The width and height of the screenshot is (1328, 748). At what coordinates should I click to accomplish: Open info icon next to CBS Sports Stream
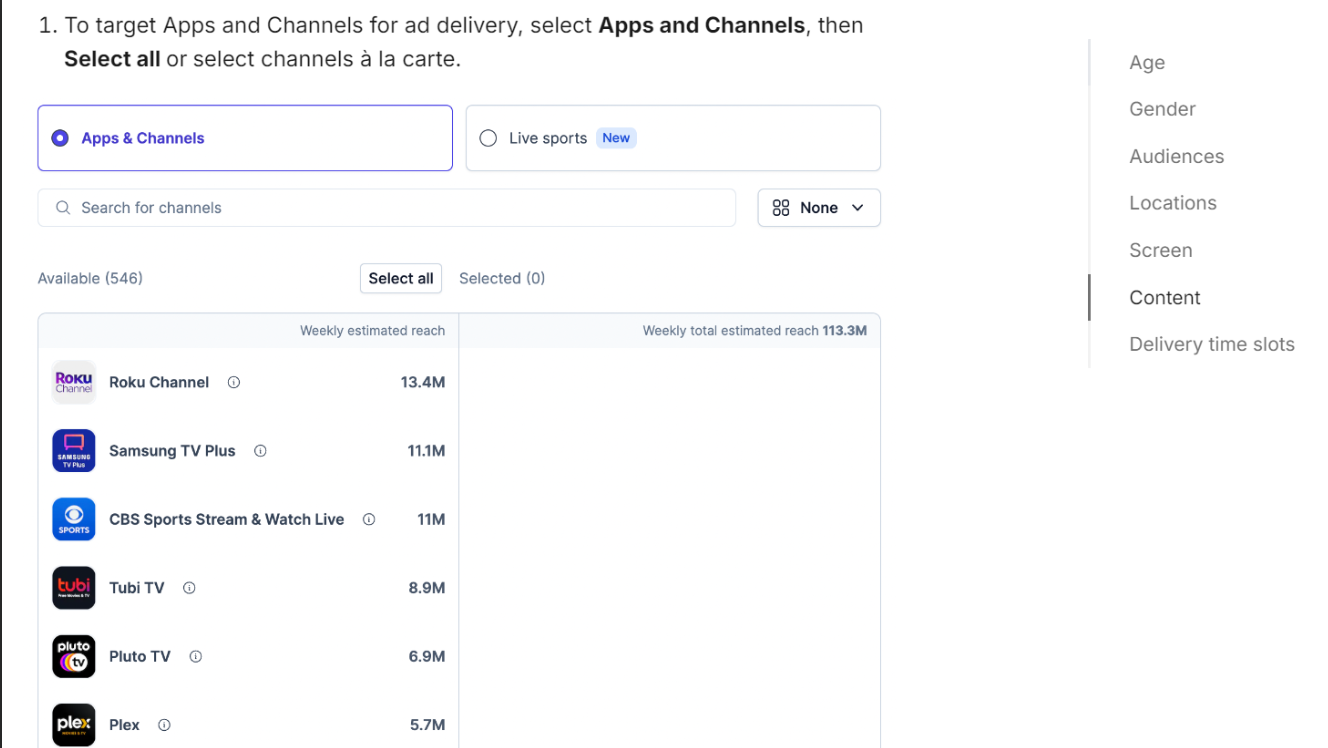tap(369, 519)
